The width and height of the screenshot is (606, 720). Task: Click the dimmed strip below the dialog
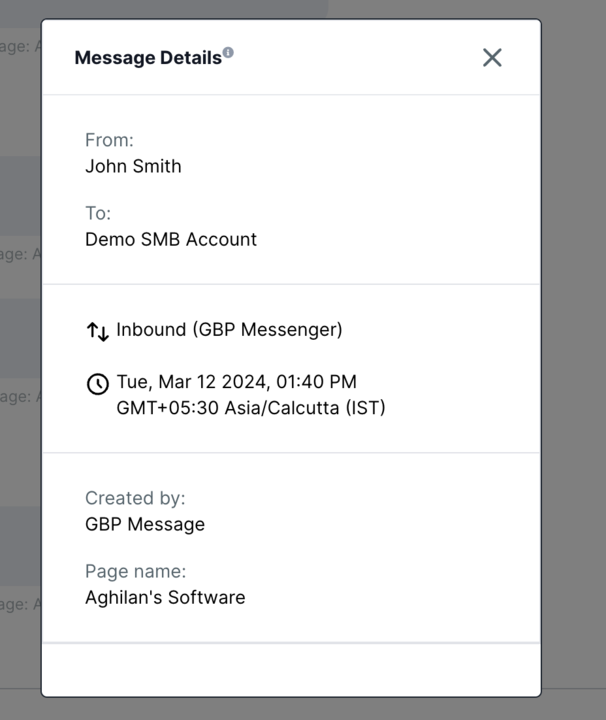[303, 709]
